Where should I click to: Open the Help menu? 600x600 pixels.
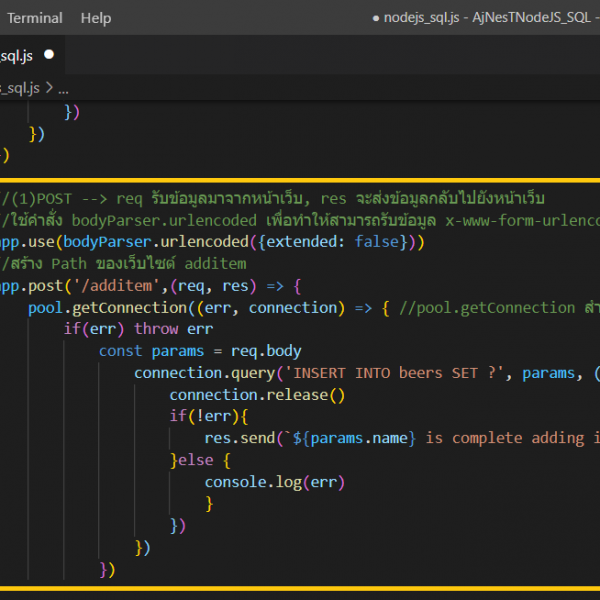click(96, 18)
